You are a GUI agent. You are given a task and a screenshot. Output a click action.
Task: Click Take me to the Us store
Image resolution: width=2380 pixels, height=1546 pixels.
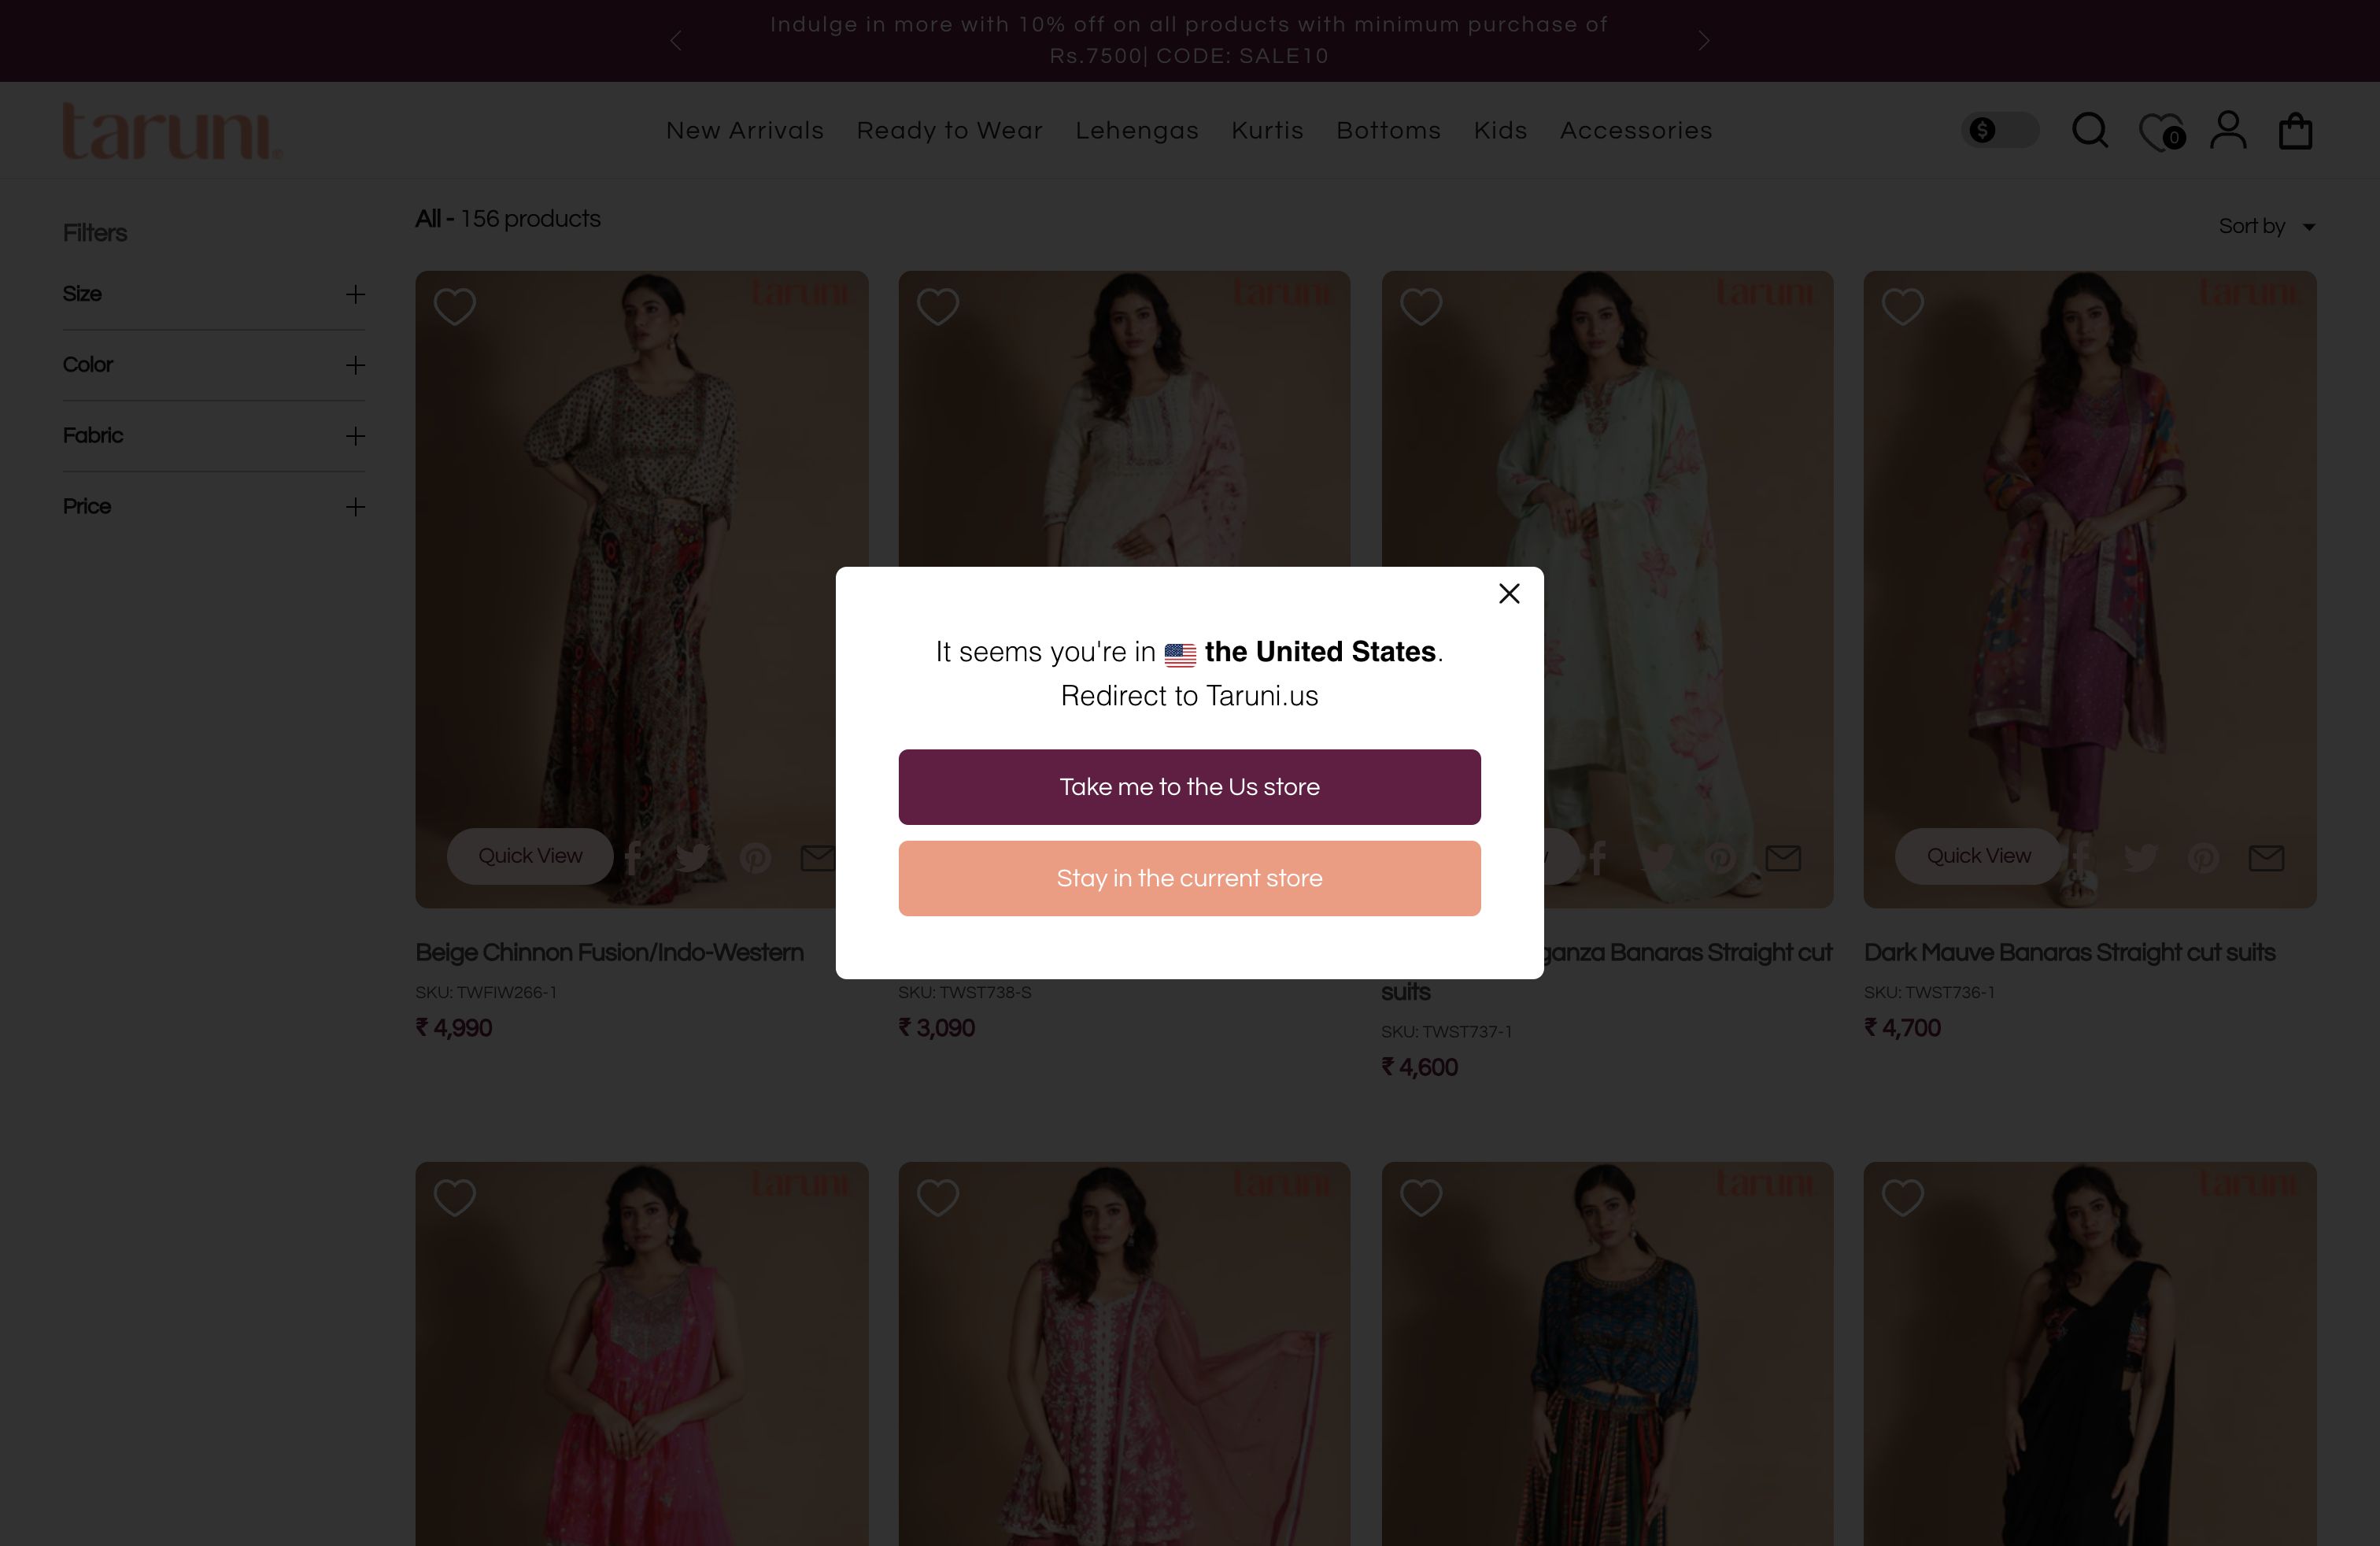point(1189,787)
